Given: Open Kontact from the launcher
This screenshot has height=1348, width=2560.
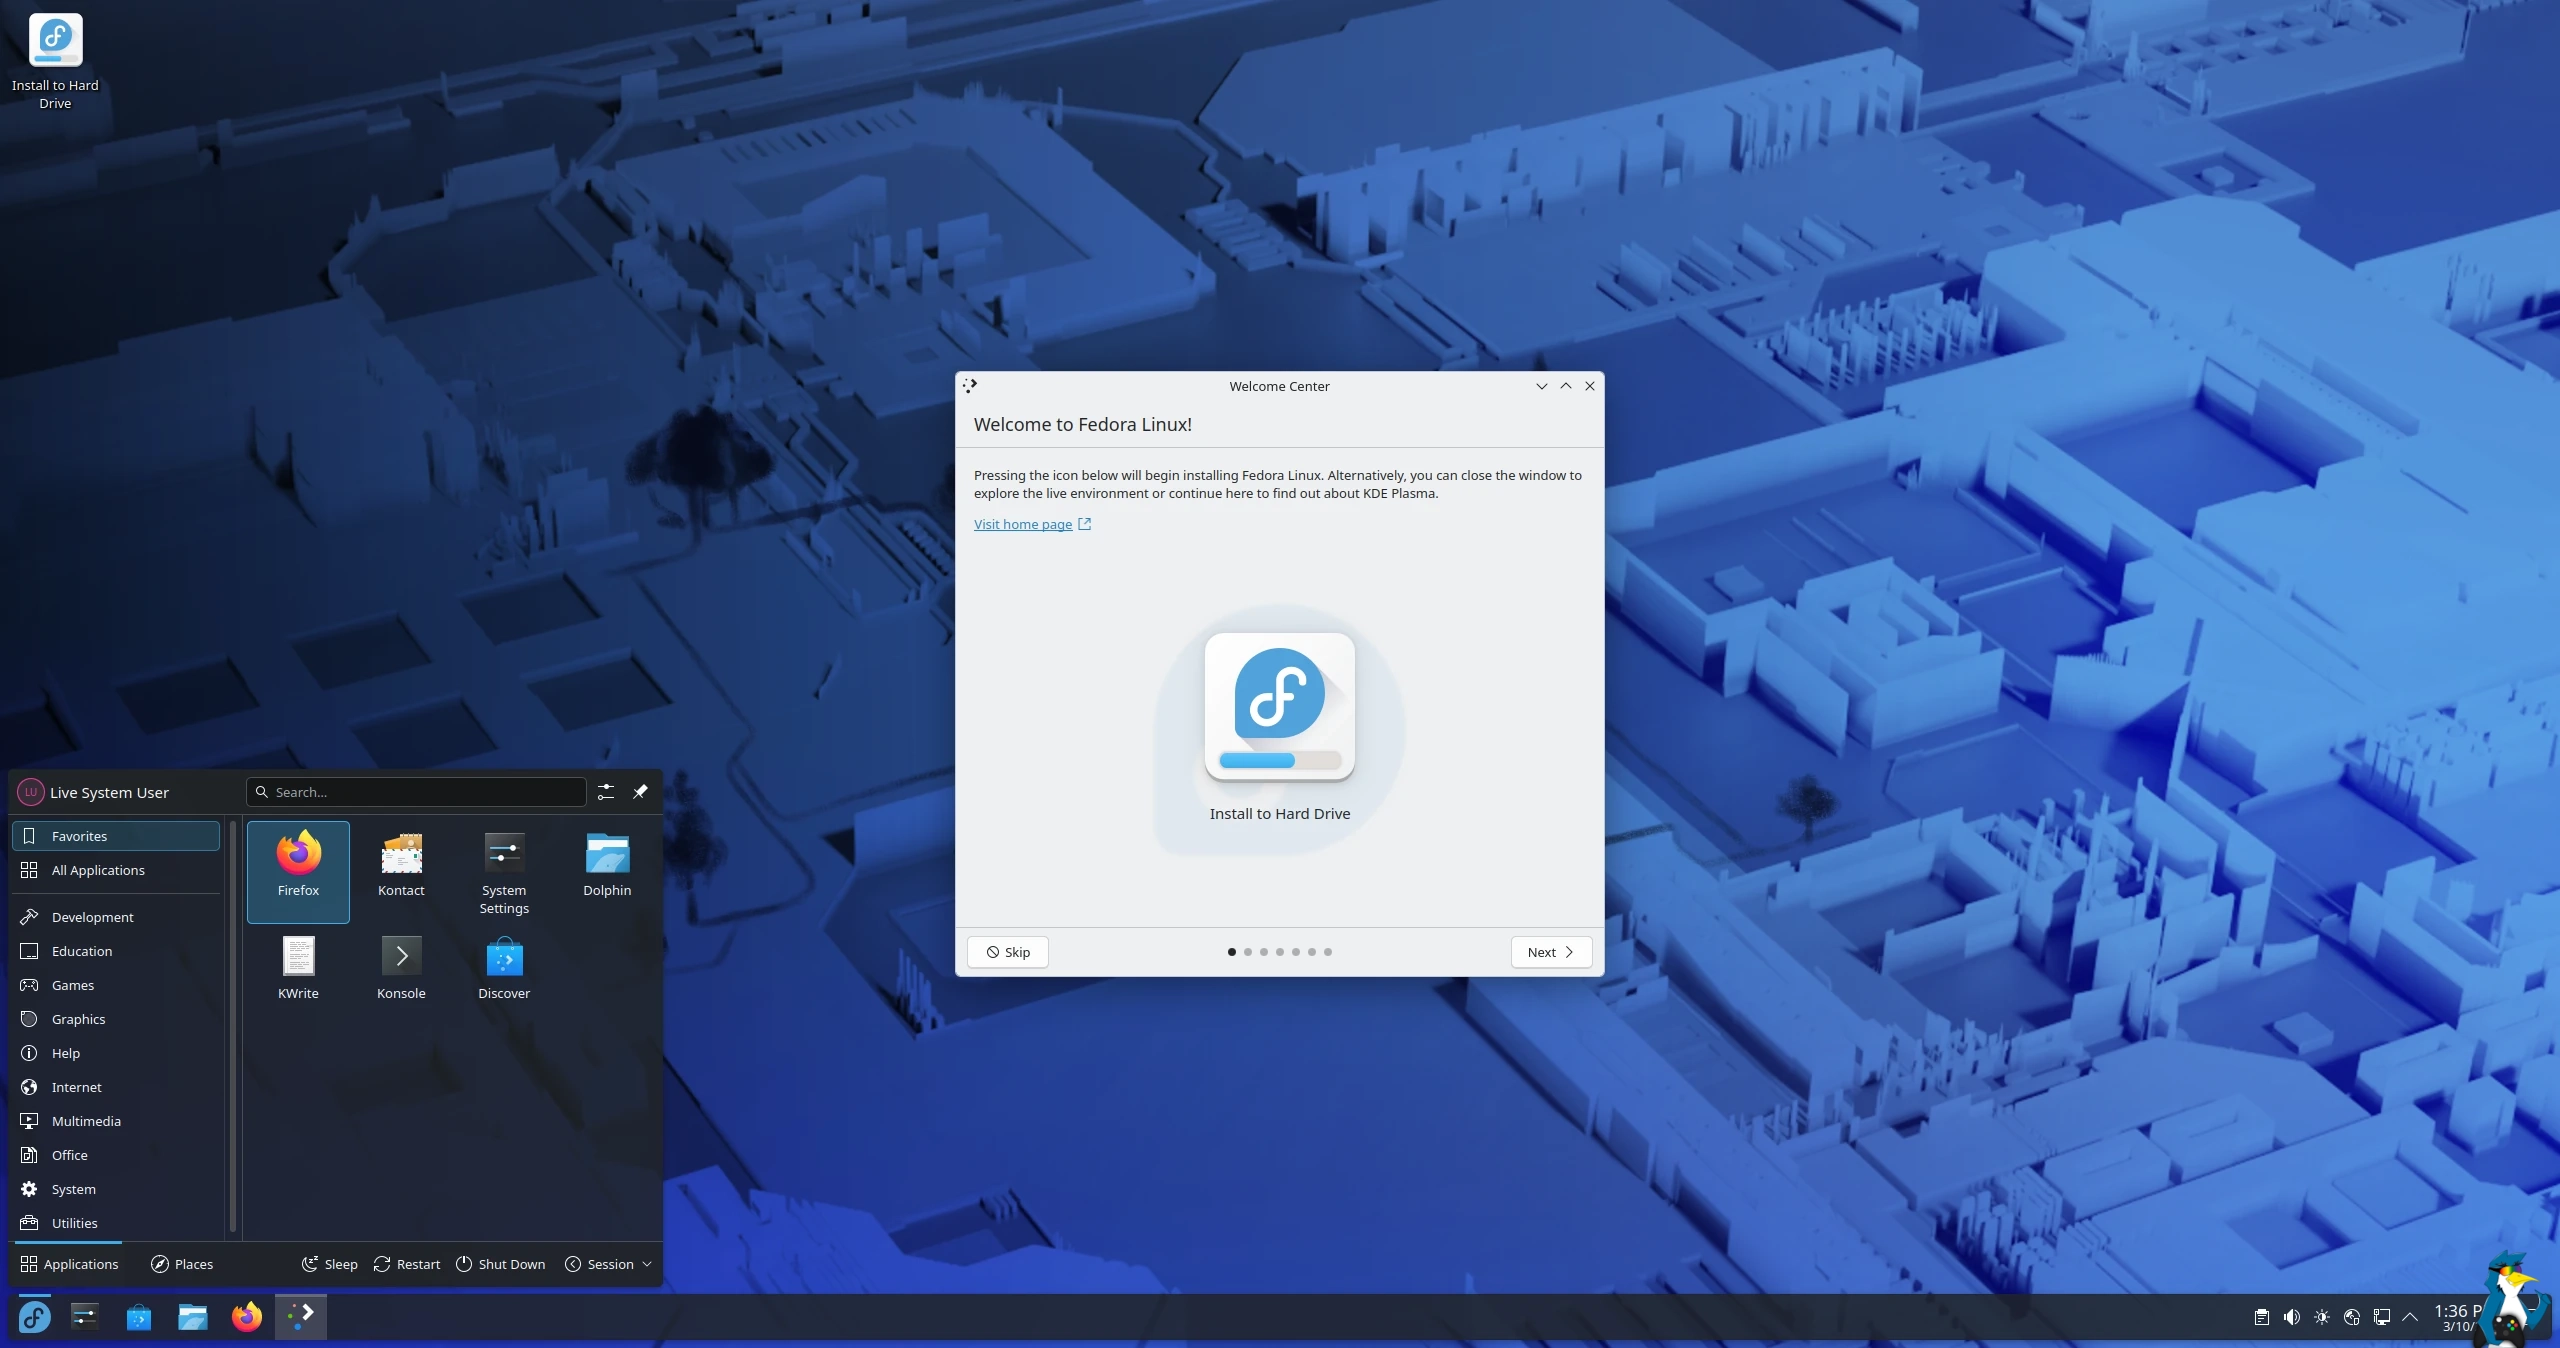Looking at the screenshot, I should point(401,868).
